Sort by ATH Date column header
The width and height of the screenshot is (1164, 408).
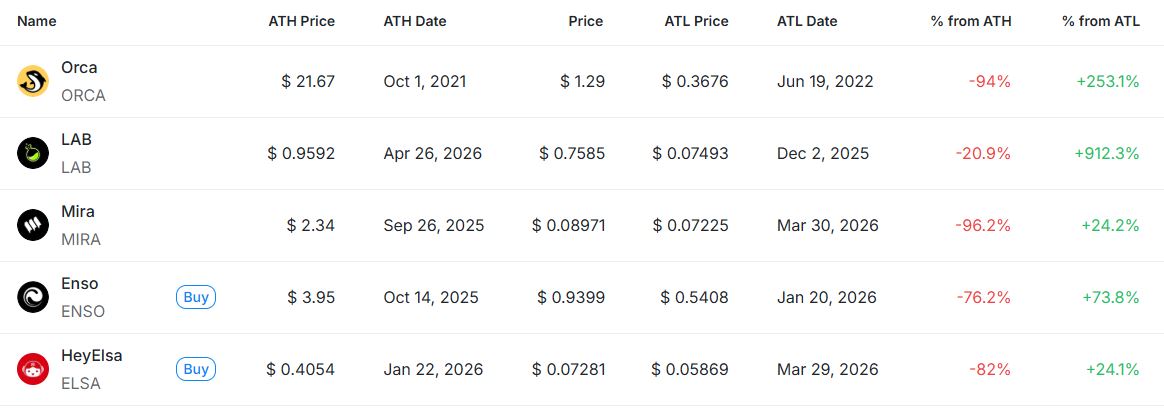click(x=415, y=21)
